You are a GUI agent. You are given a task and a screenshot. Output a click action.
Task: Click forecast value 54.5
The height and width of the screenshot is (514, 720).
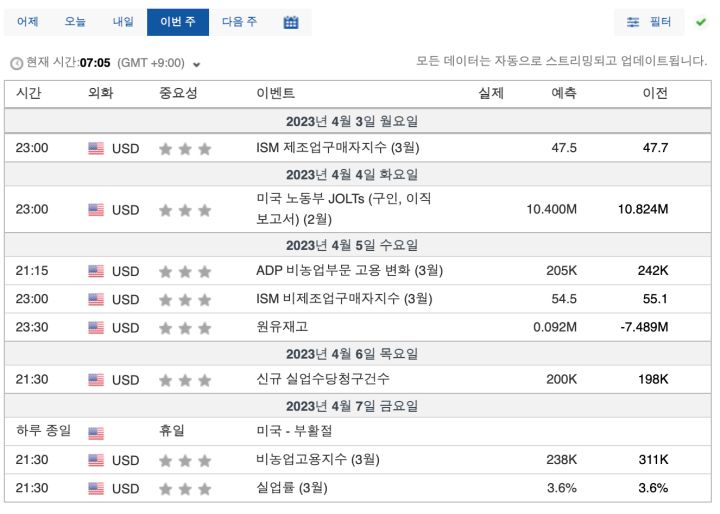[564, 299]
